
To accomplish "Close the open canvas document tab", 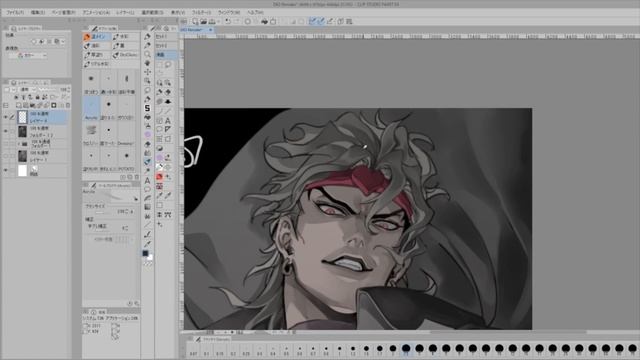I will point(211,30).
